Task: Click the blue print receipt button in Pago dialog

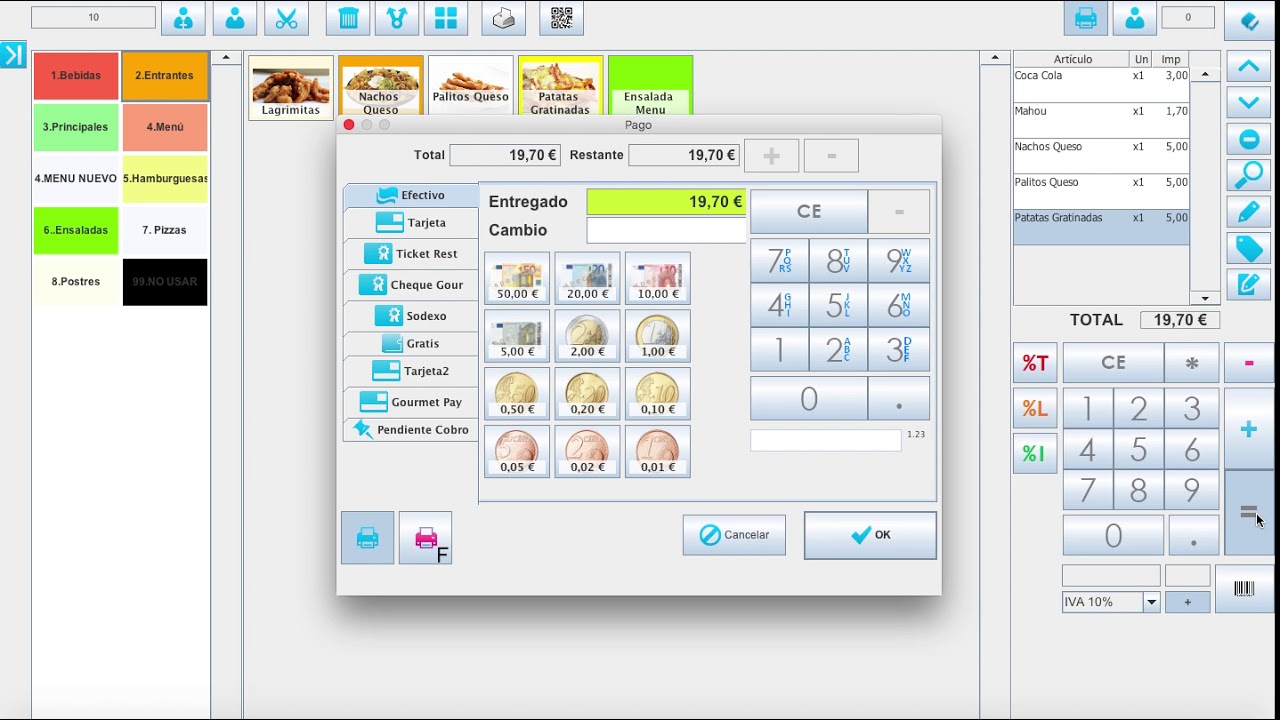Action: (368, 538)
